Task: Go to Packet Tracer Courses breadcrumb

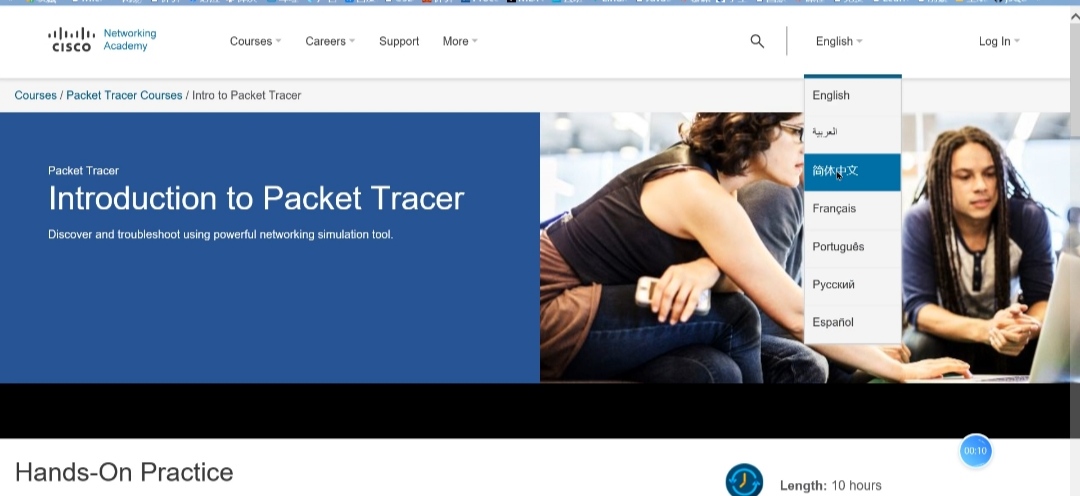Action: pos(124,95)
